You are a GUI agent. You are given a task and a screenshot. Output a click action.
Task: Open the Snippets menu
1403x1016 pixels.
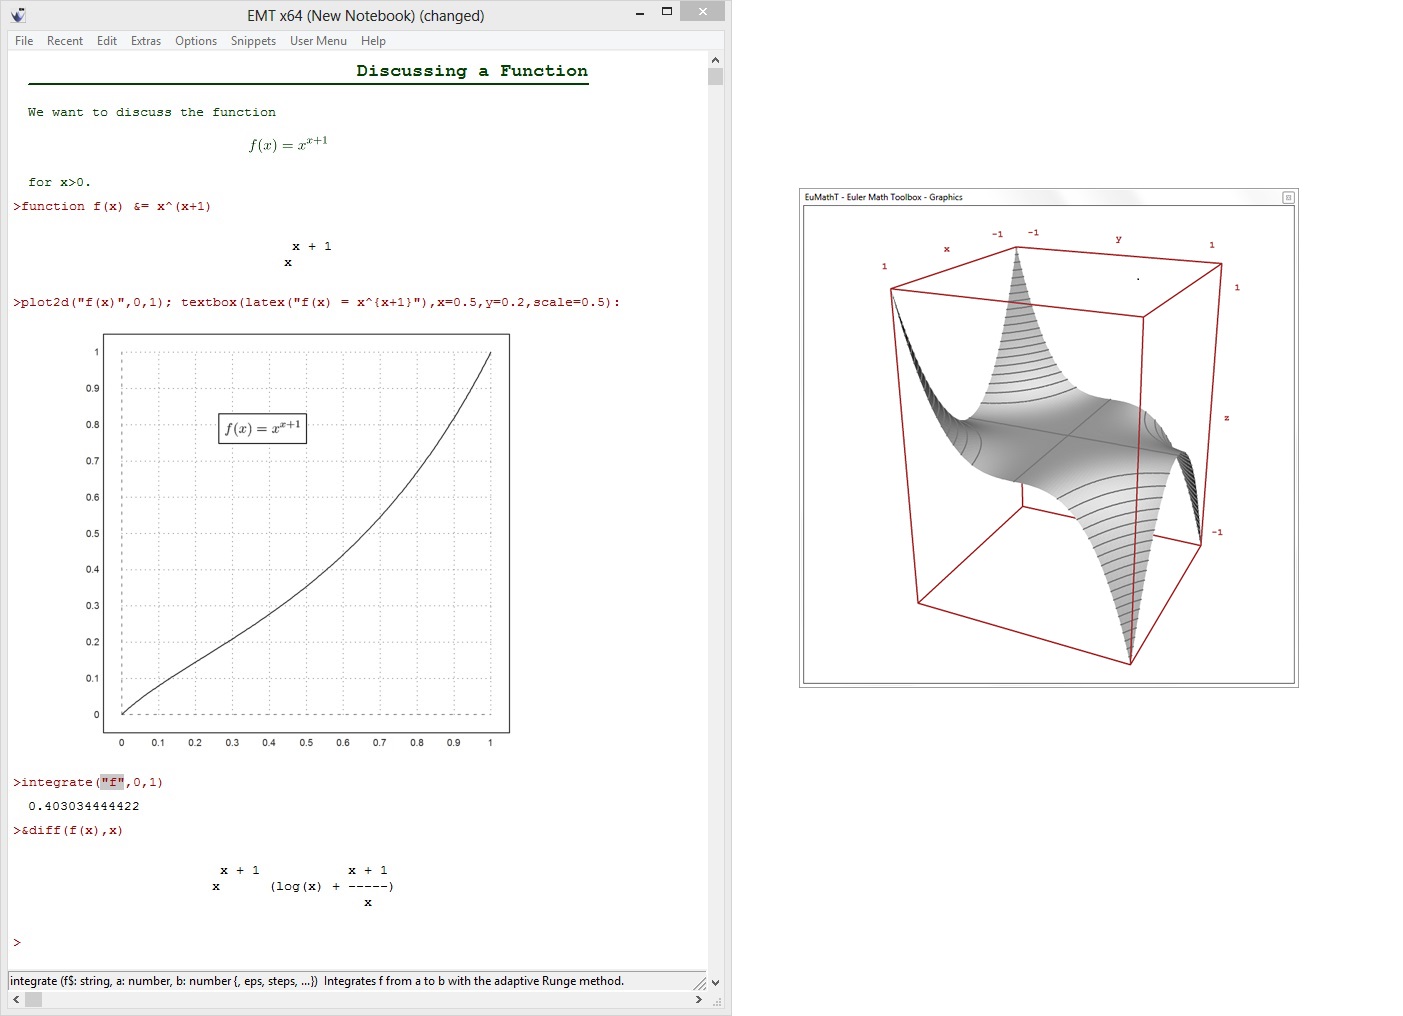[253, 41]
